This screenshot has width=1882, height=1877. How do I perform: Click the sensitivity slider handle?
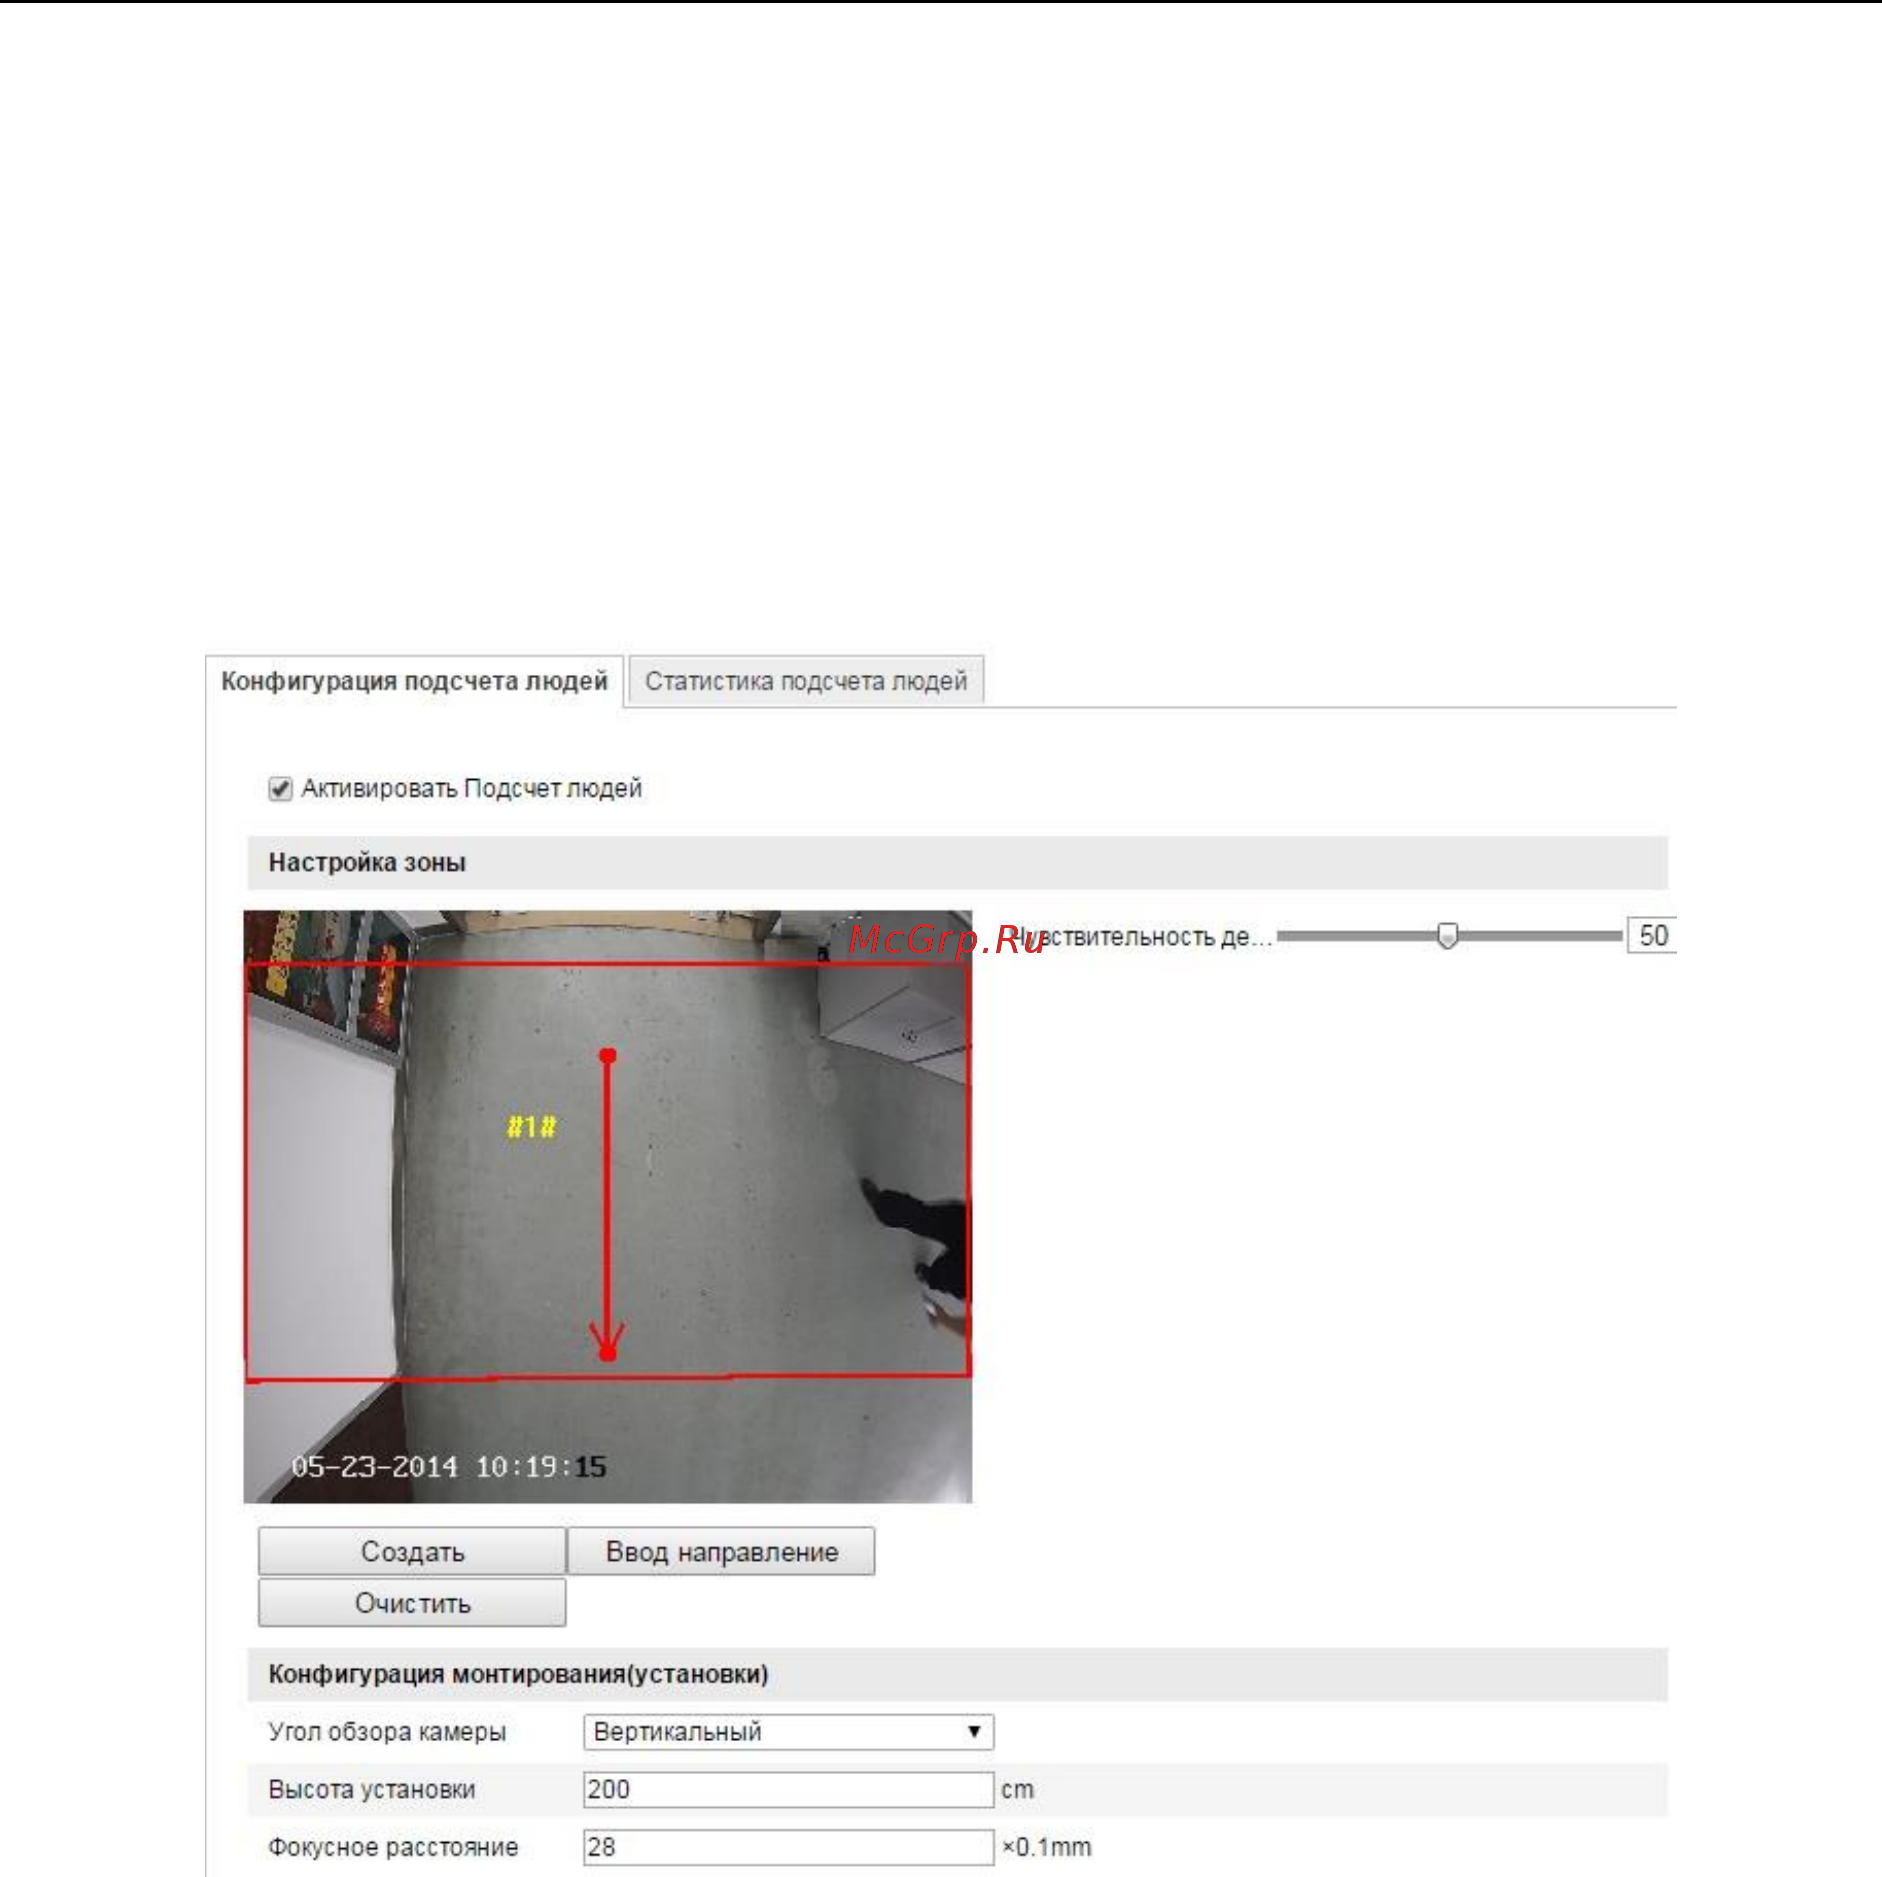(x=1447, y=936)
